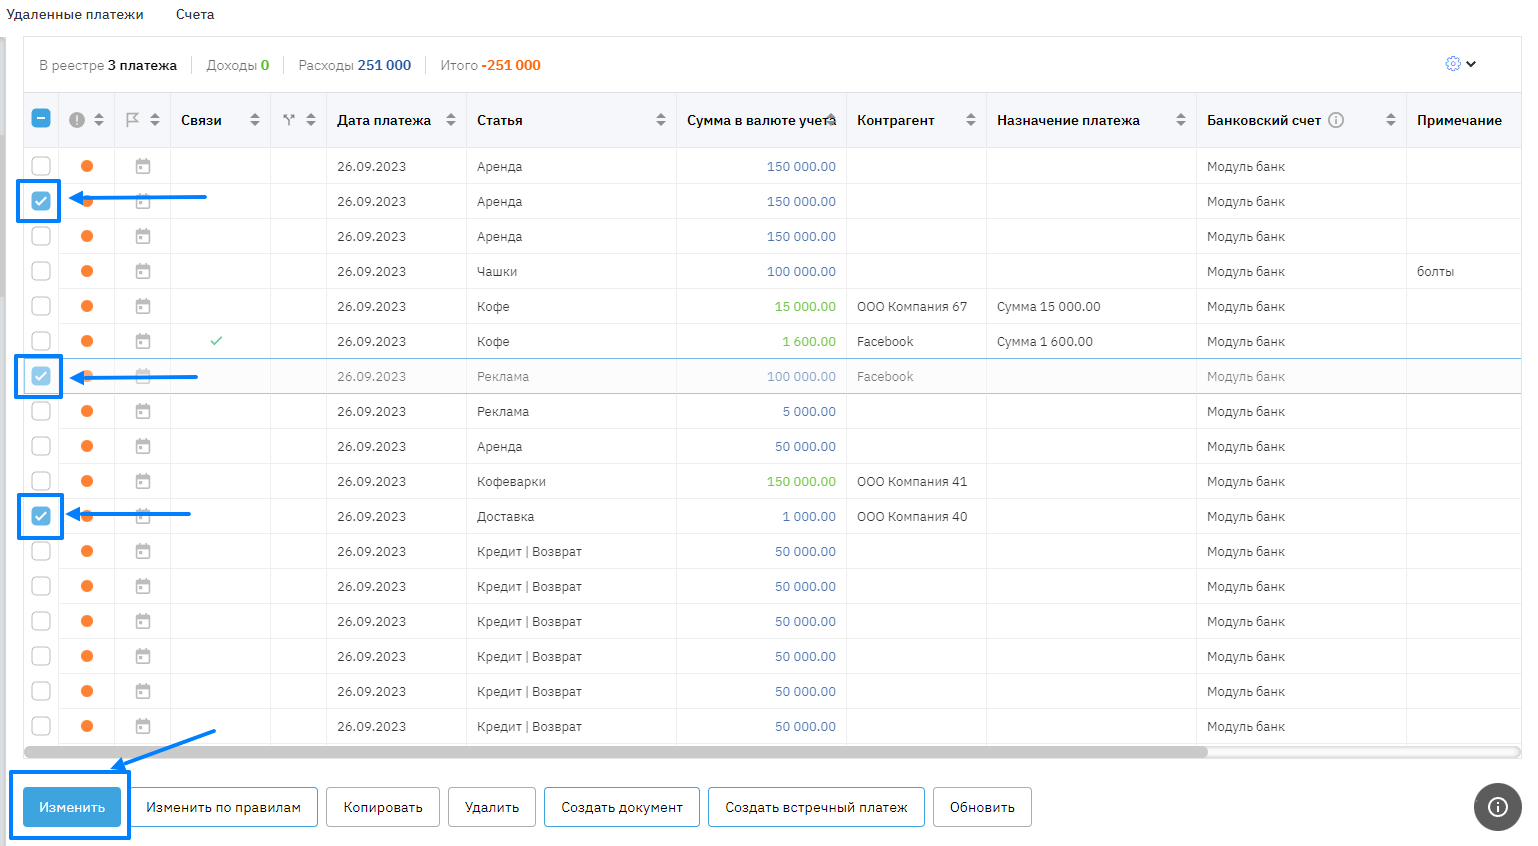Viewport: 1538px width, 846px height.
Task: Check the Чашки row checkbox
Action: (41, 271)
